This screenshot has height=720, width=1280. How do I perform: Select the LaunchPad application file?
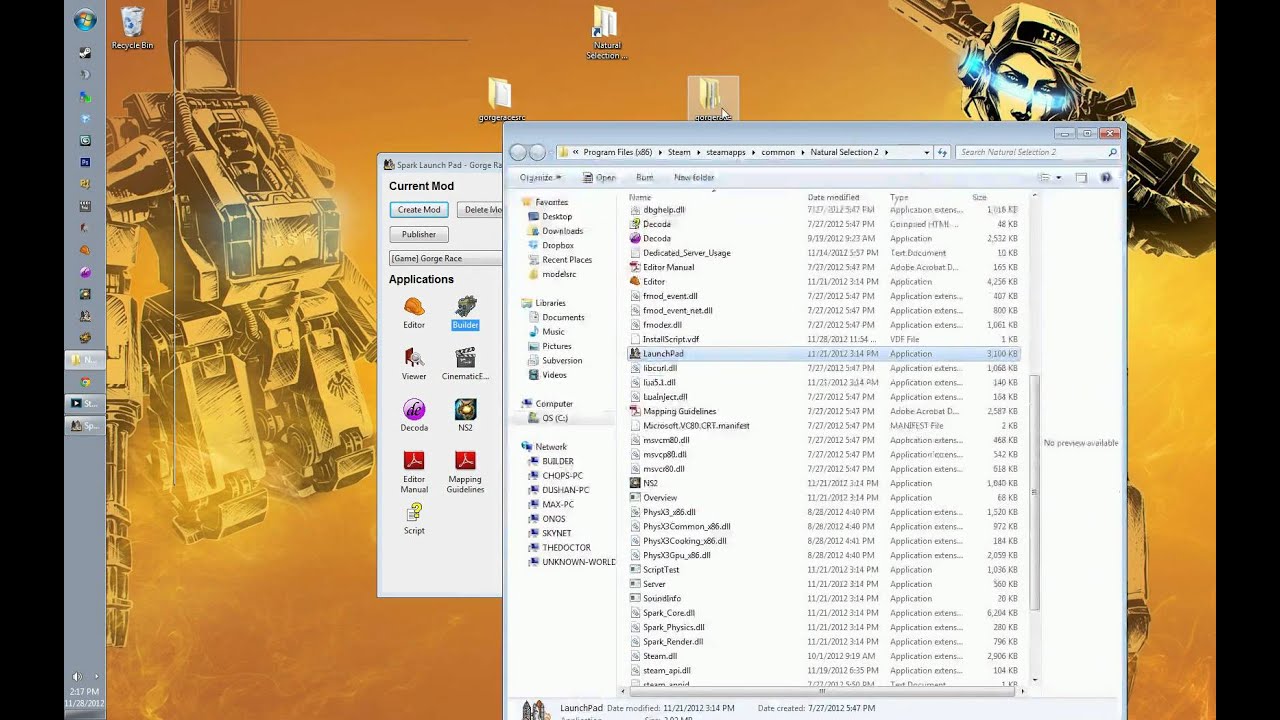tap(823, 353)
